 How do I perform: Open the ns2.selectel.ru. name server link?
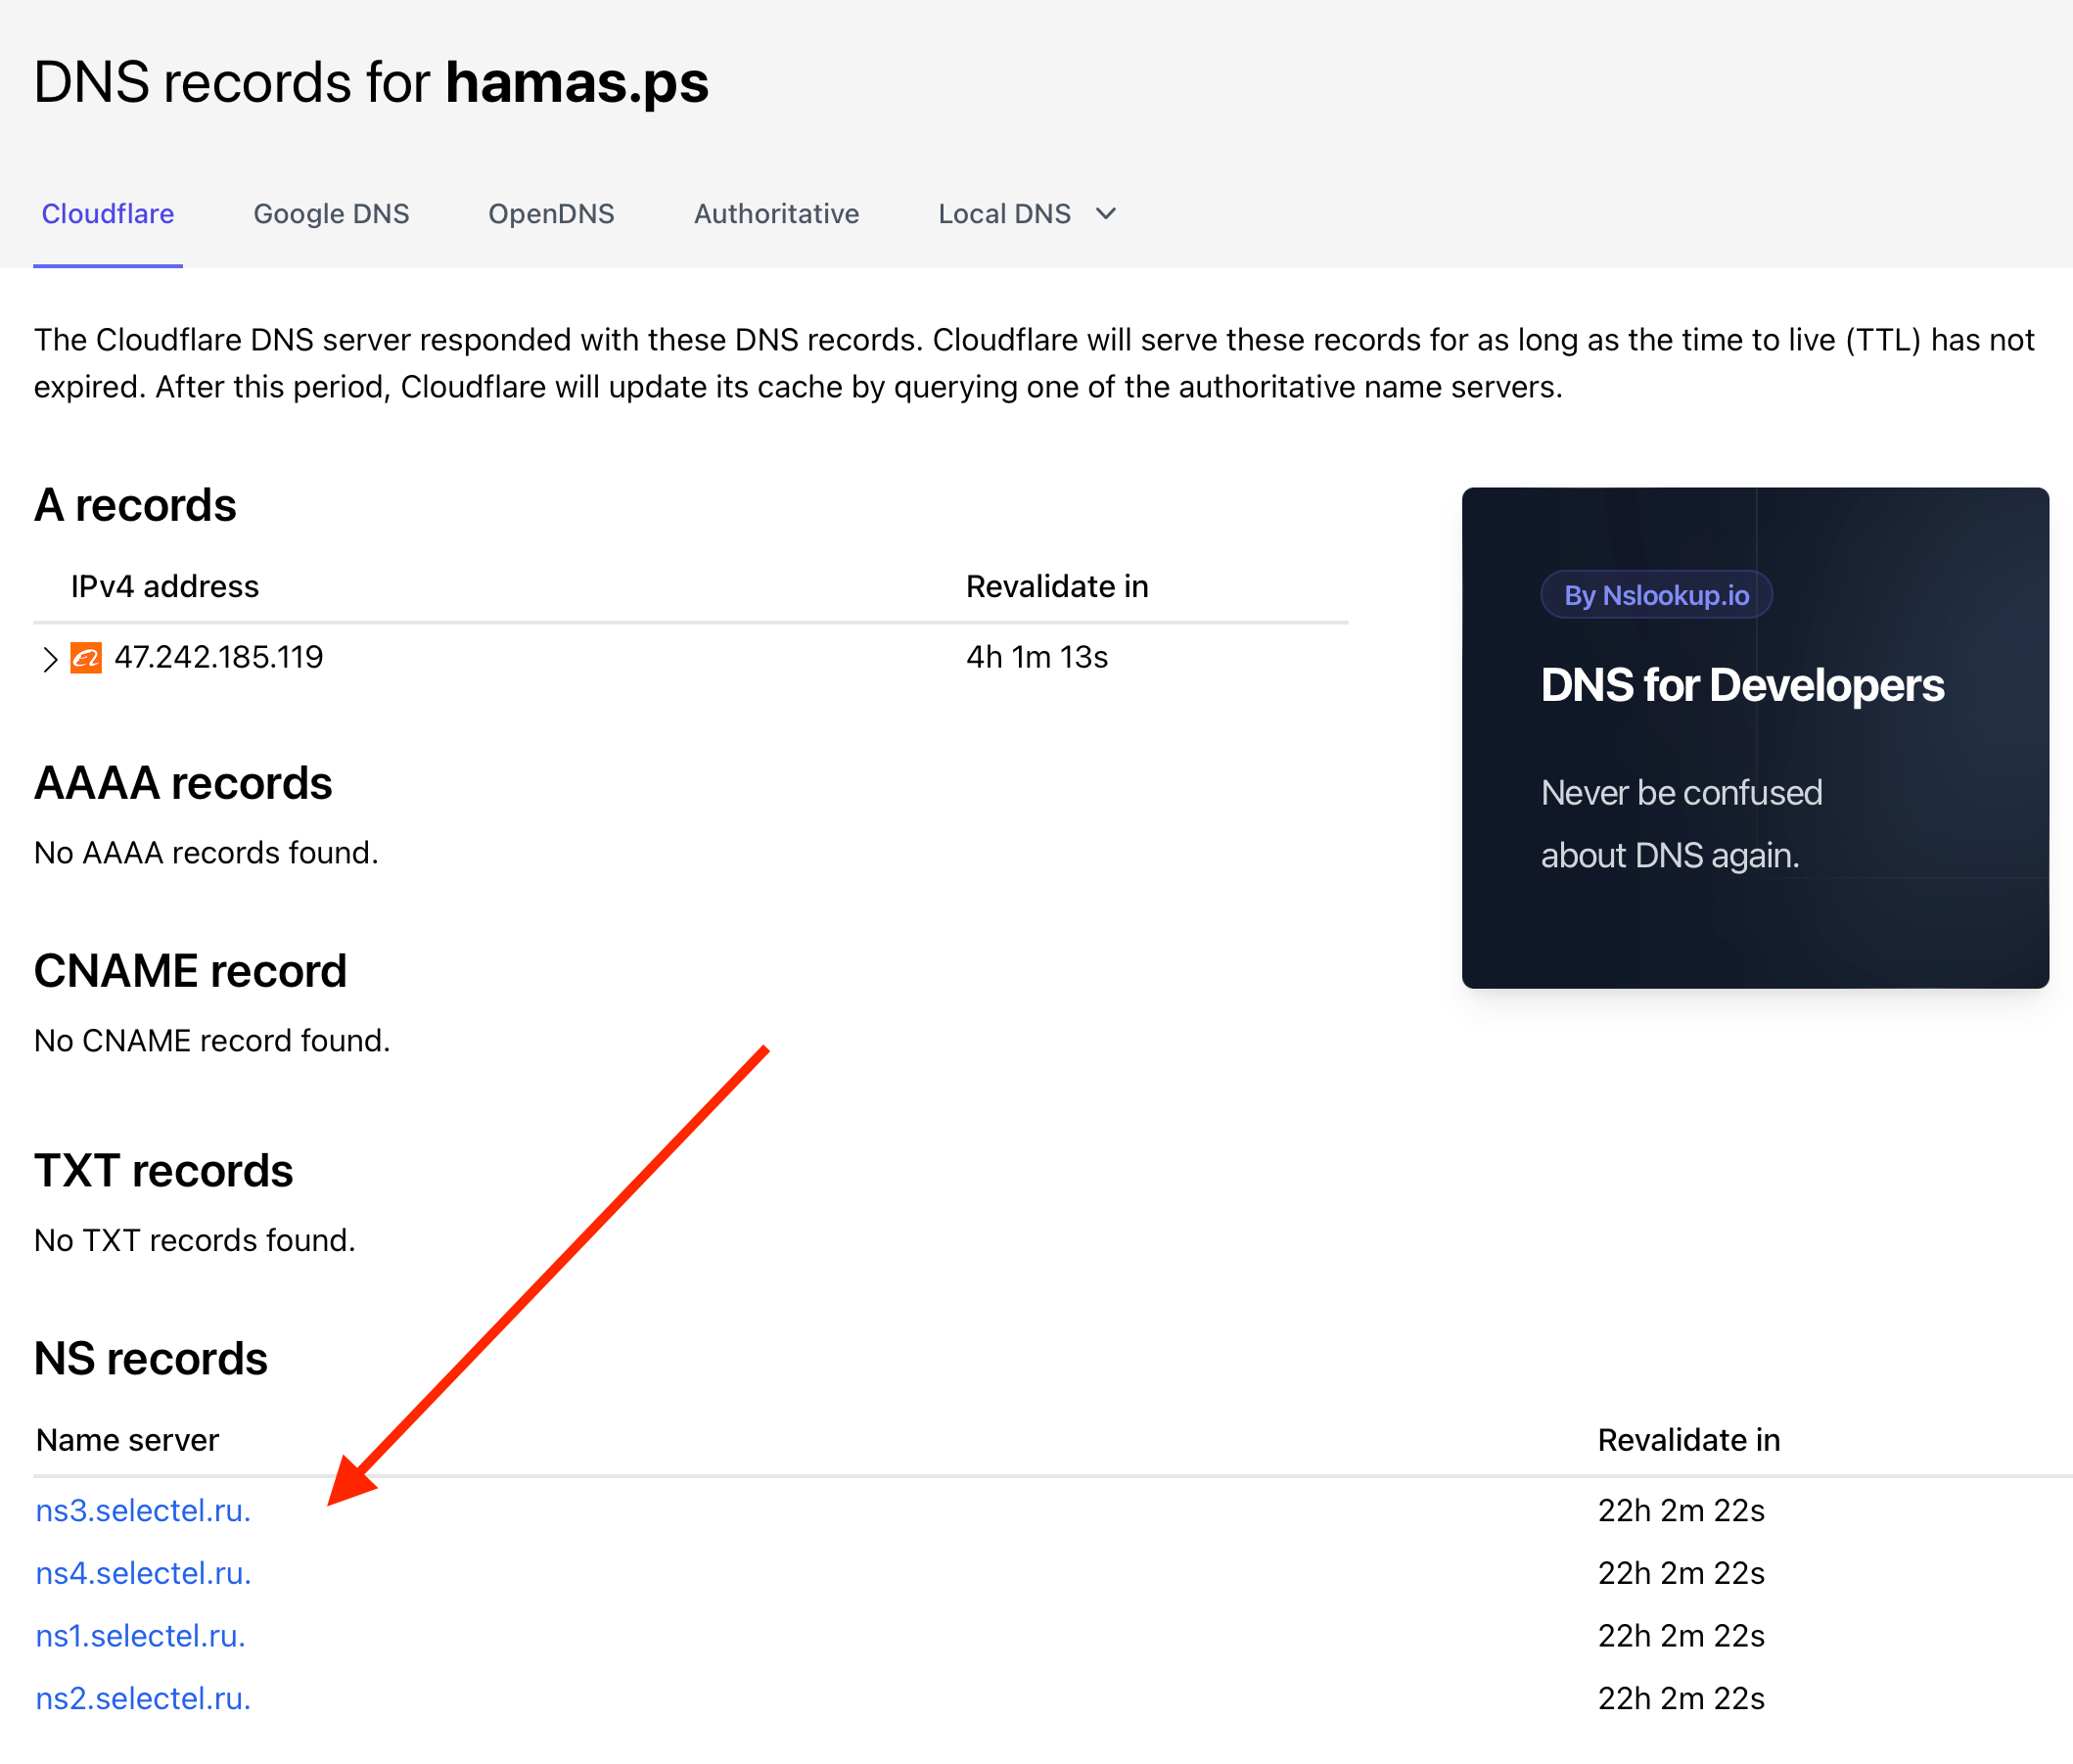tap(143, 1698)
